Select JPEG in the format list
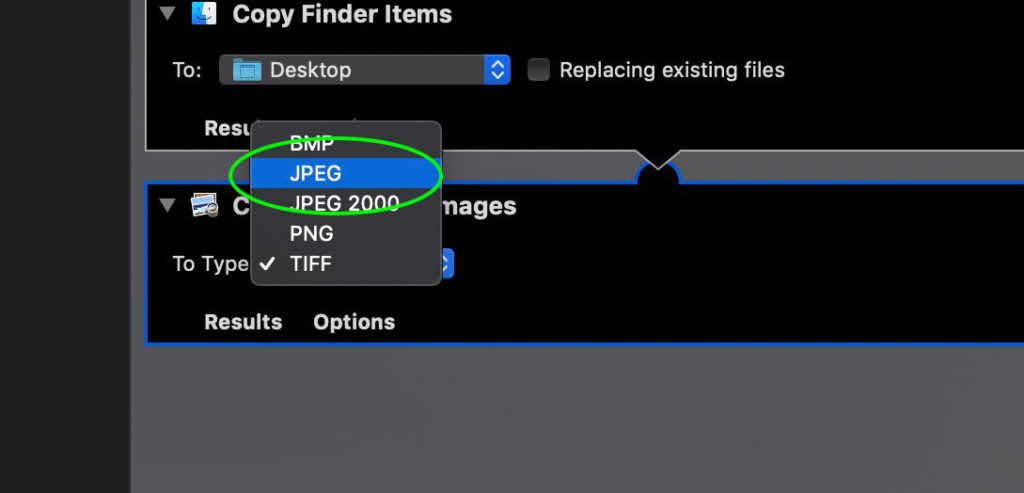The height and width of the screenshot is (493, 1024). pos(346,173)
